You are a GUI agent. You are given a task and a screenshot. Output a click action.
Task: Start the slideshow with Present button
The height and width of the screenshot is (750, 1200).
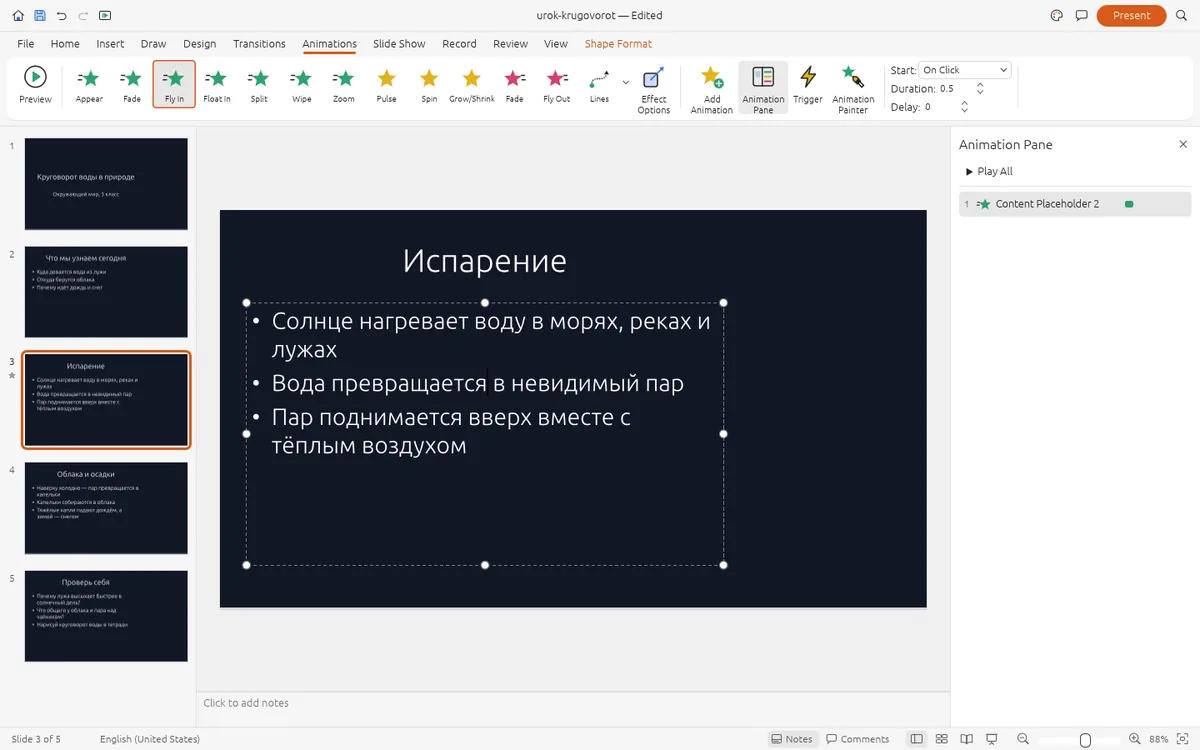tap(1131, 15)
